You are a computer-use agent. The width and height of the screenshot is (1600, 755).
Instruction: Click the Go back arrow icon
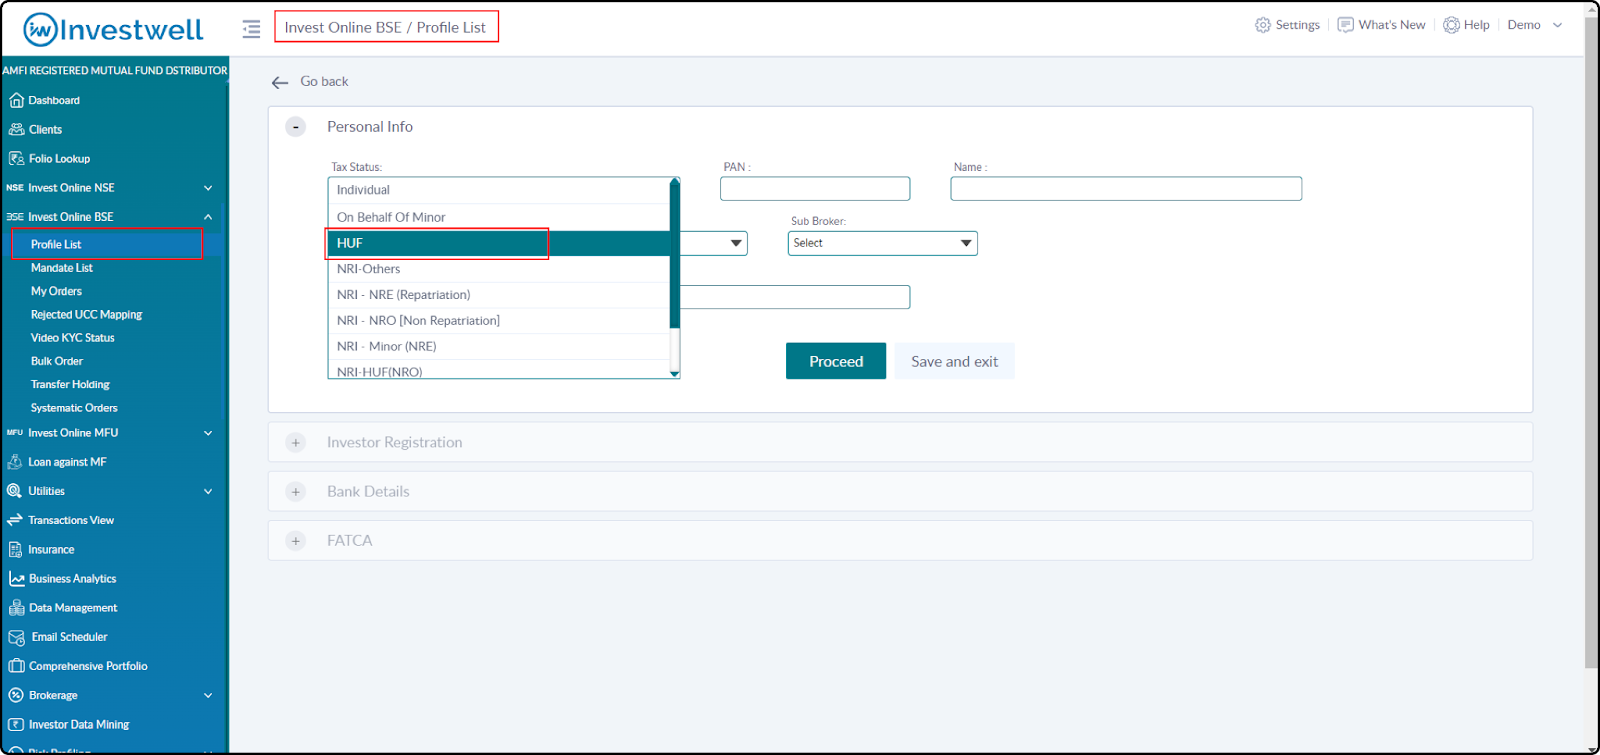280,82
